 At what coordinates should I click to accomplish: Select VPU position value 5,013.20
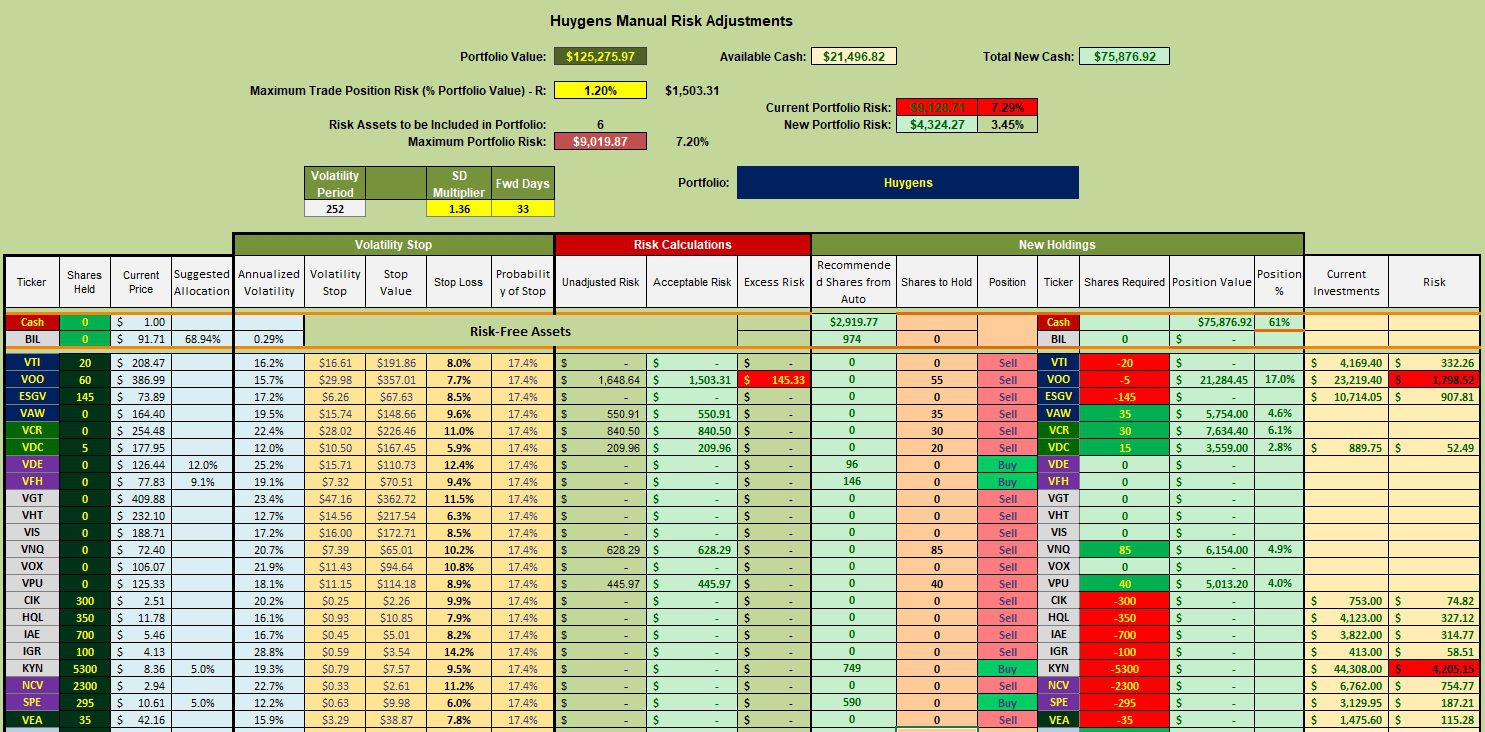point(1211,584)
